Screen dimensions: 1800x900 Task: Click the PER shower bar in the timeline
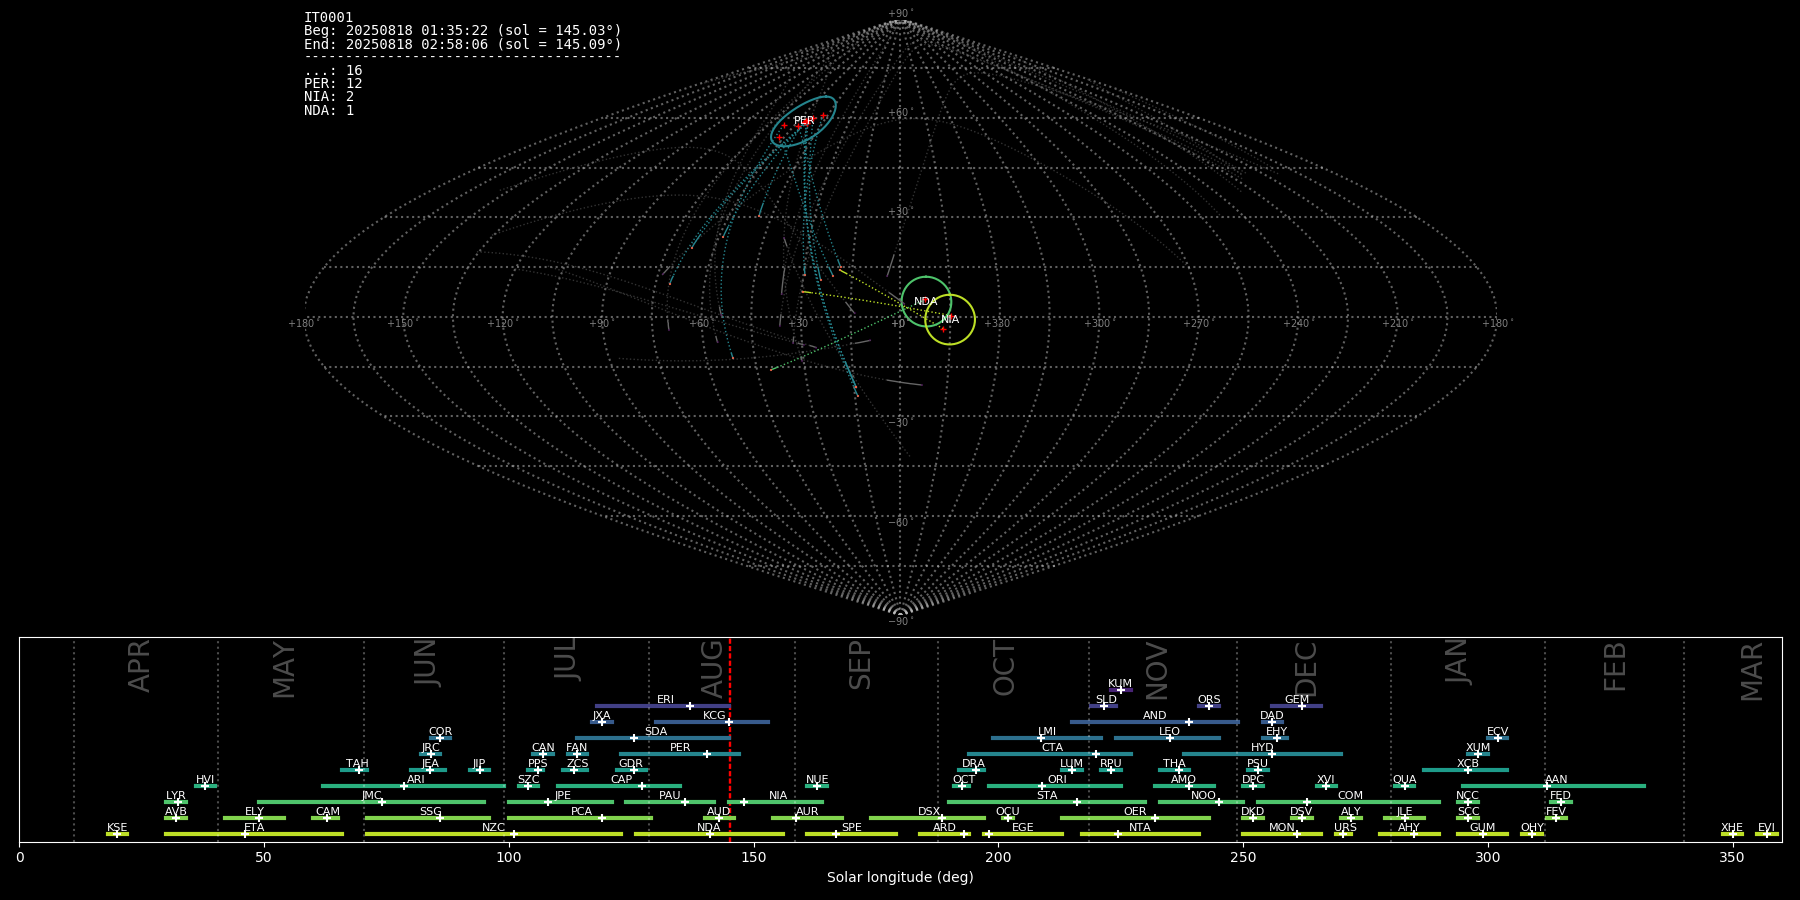680,754
